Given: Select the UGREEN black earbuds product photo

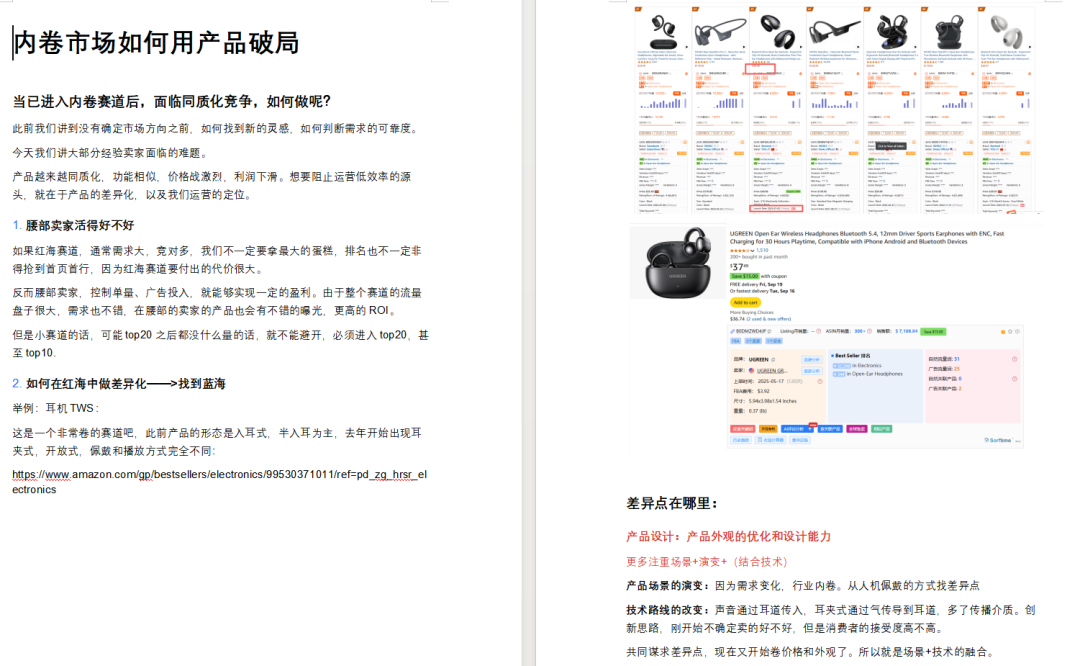Looking at the screenshot, I should point(678,264).
